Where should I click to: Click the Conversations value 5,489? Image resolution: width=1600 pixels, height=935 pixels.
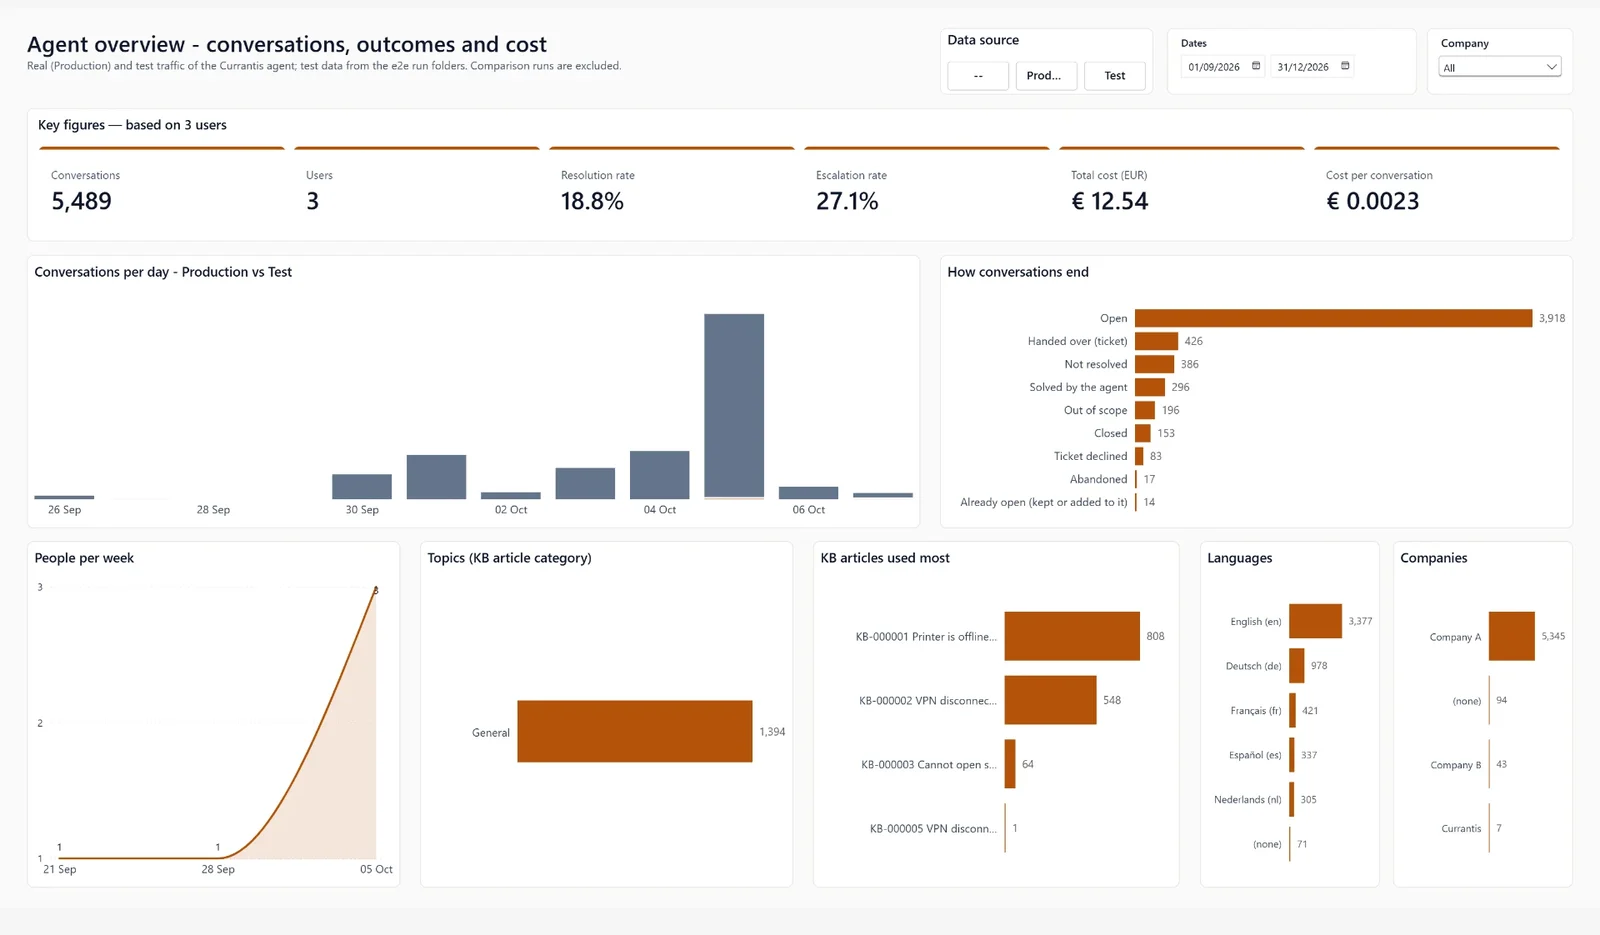(x=82, y=201)
